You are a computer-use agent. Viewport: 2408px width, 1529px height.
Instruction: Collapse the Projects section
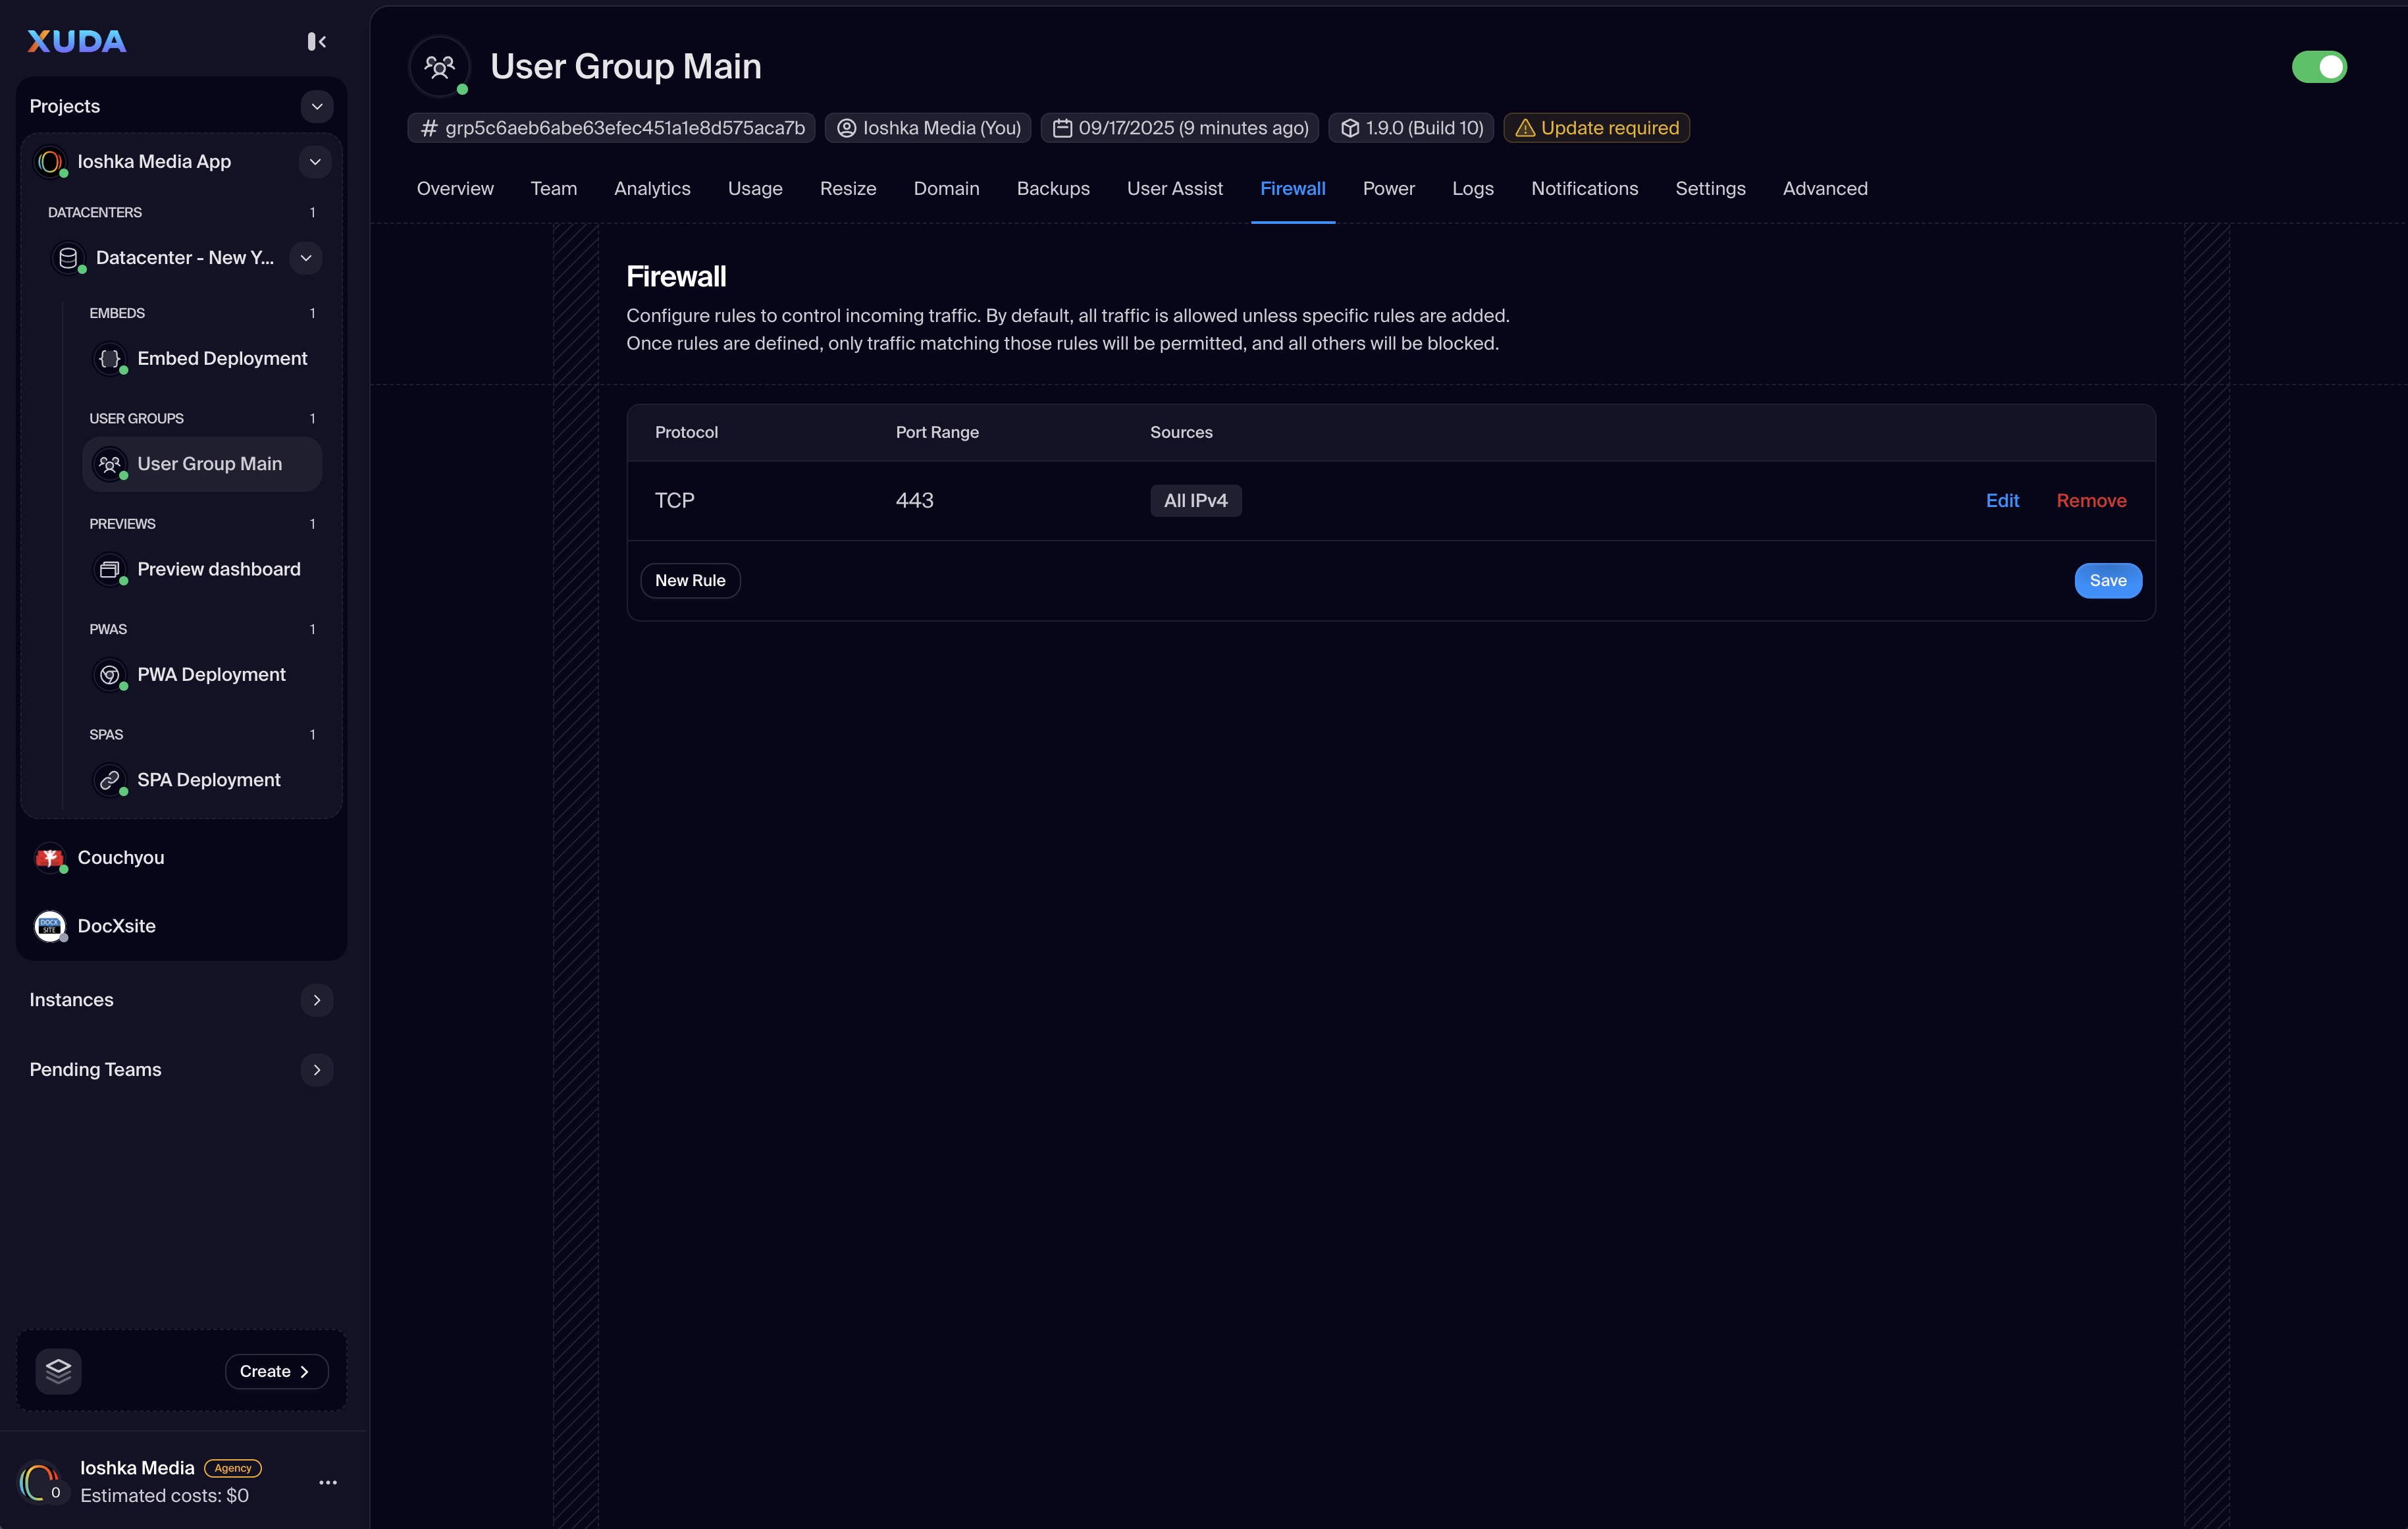[x=316, y=106]
